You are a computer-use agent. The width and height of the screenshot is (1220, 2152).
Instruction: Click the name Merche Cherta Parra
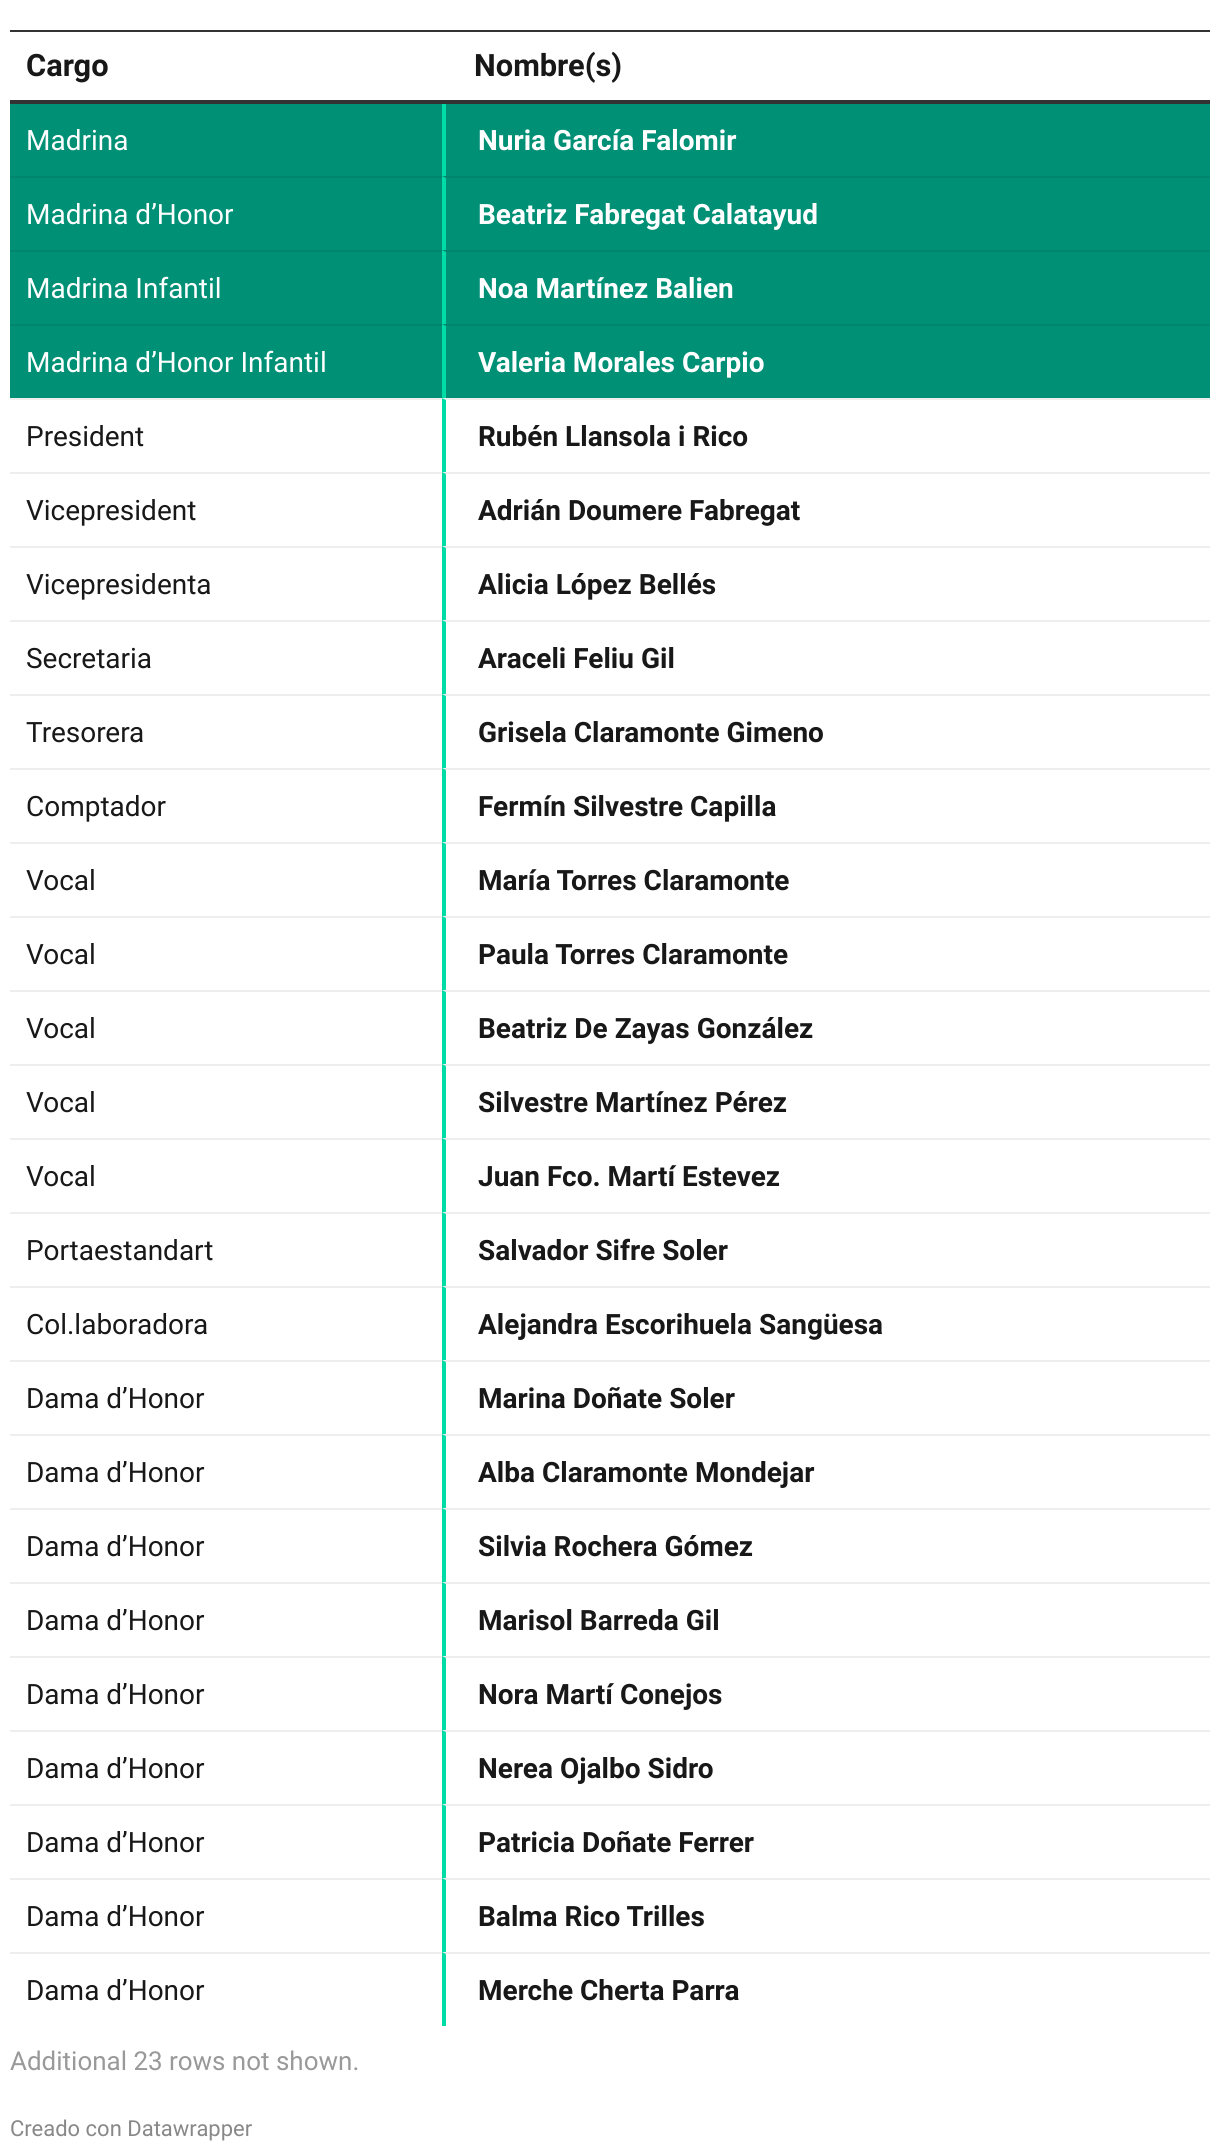pos(608,1991)
